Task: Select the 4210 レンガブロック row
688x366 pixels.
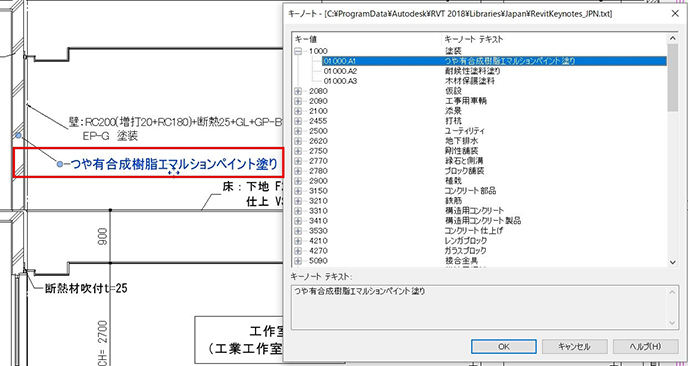Action: (x=480, y=241)
